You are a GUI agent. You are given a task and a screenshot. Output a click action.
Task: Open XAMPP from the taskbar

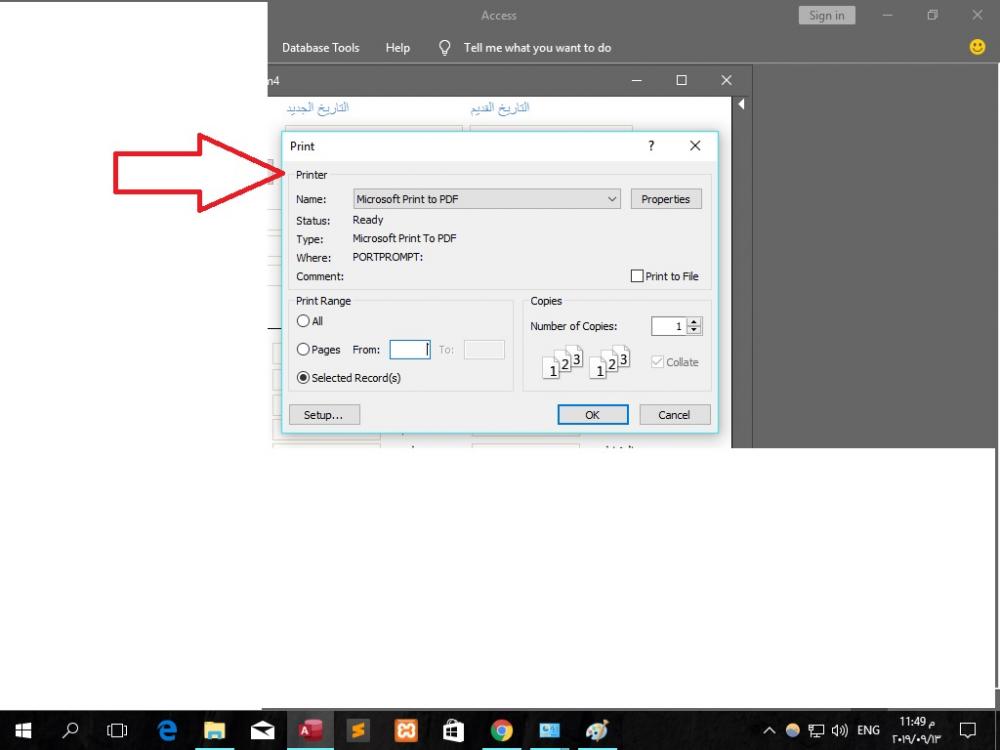(x=406, y=730)
